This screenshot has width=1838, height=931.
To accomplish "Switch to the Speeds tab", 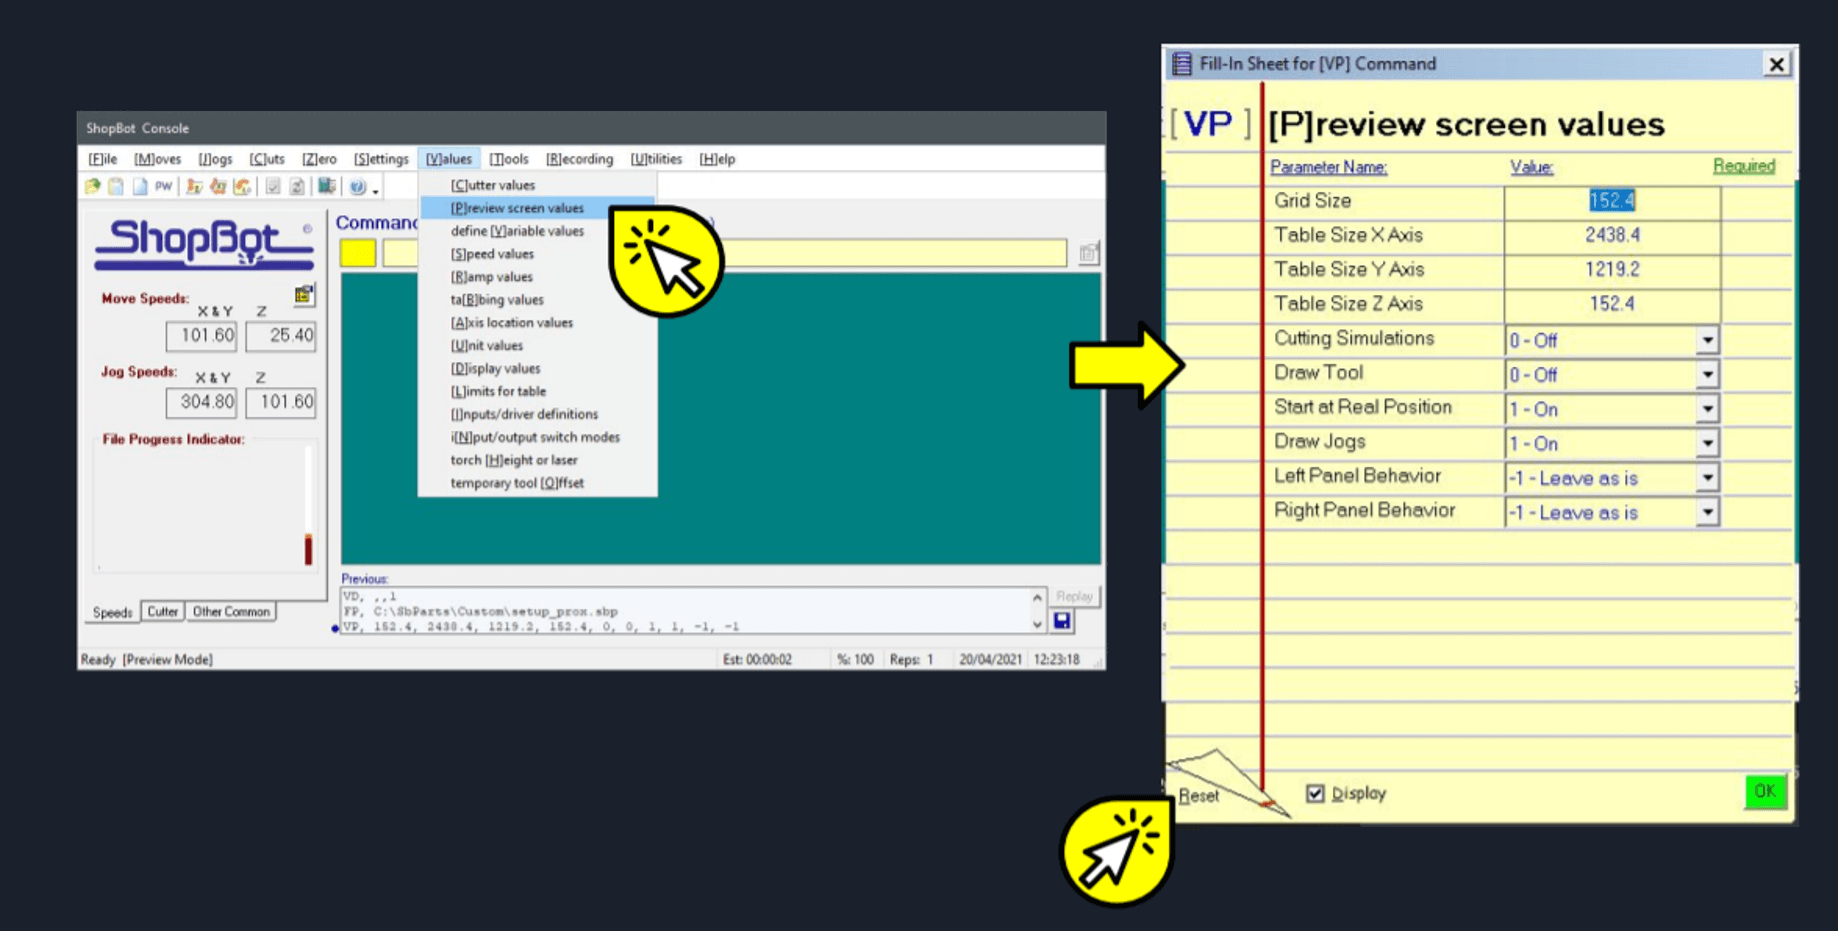I will tap(112, 612).
